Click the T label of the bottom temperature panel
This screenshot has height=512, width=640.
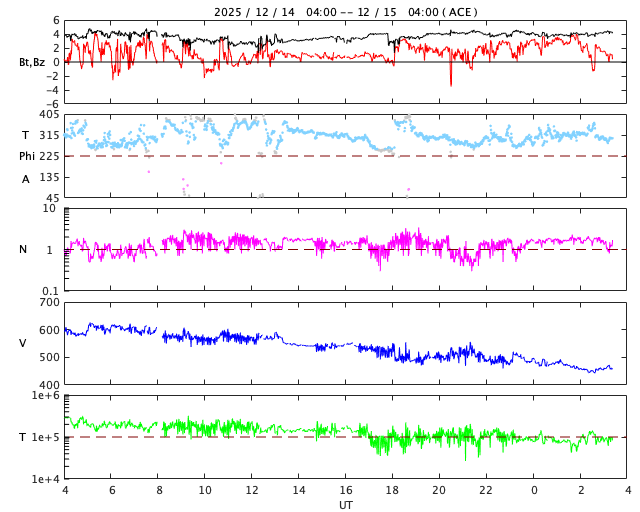(x=23, y=437)
